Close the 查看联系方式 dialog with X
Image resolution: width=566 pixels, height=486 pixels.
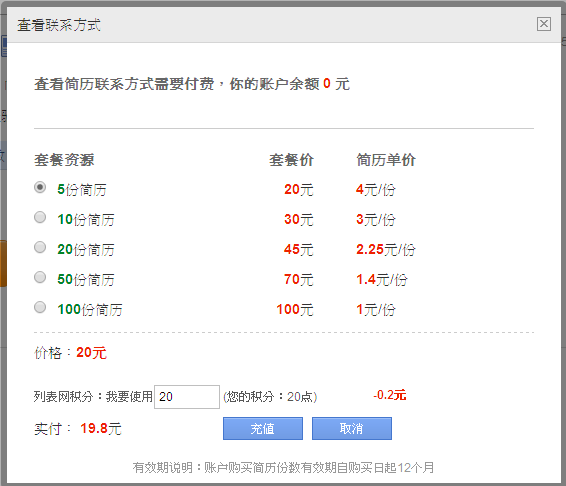[x=544, y=24]
